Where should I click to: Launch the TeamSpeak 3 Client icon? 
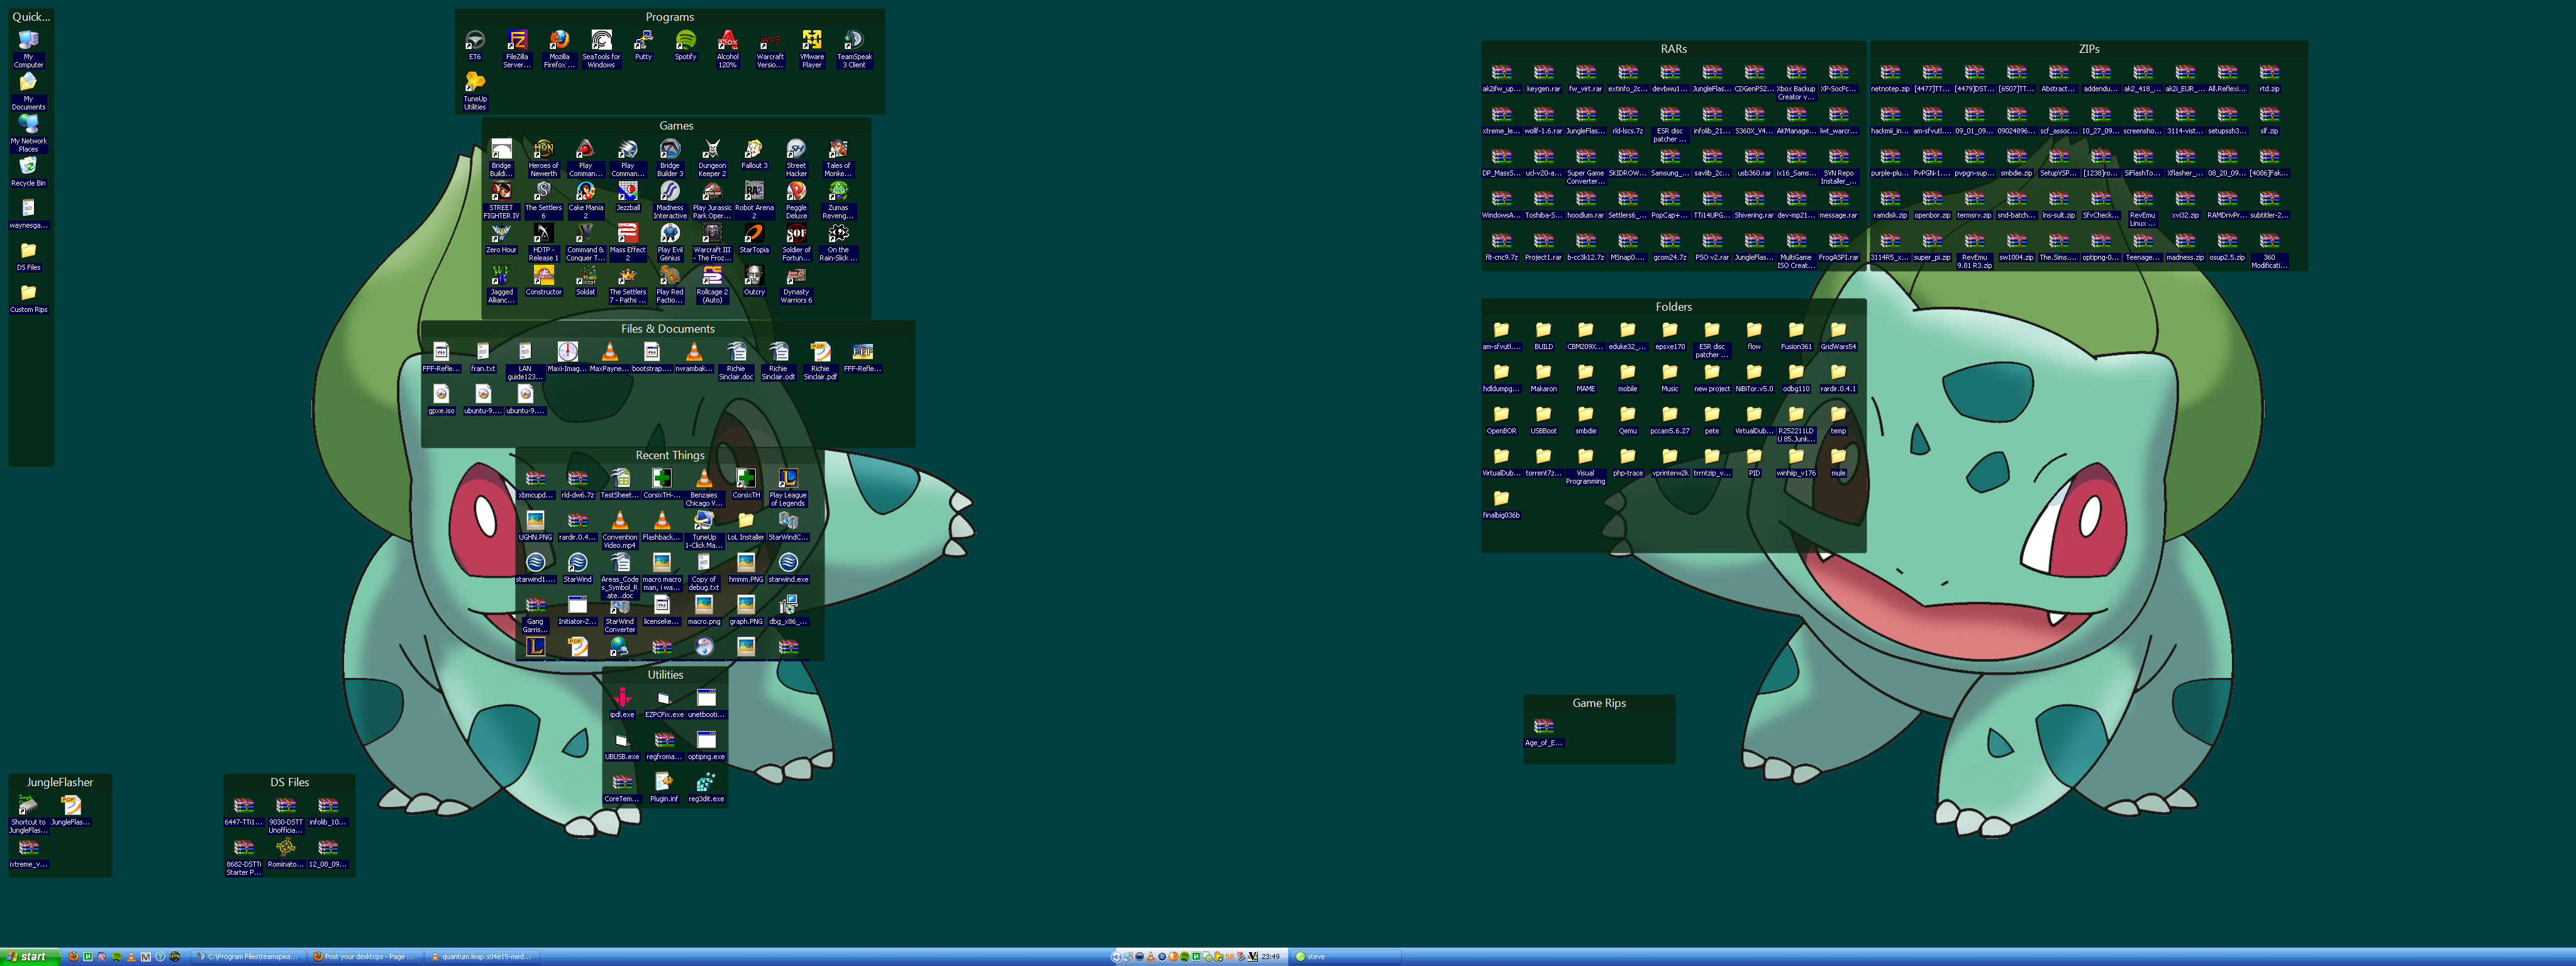coord(854,41)
